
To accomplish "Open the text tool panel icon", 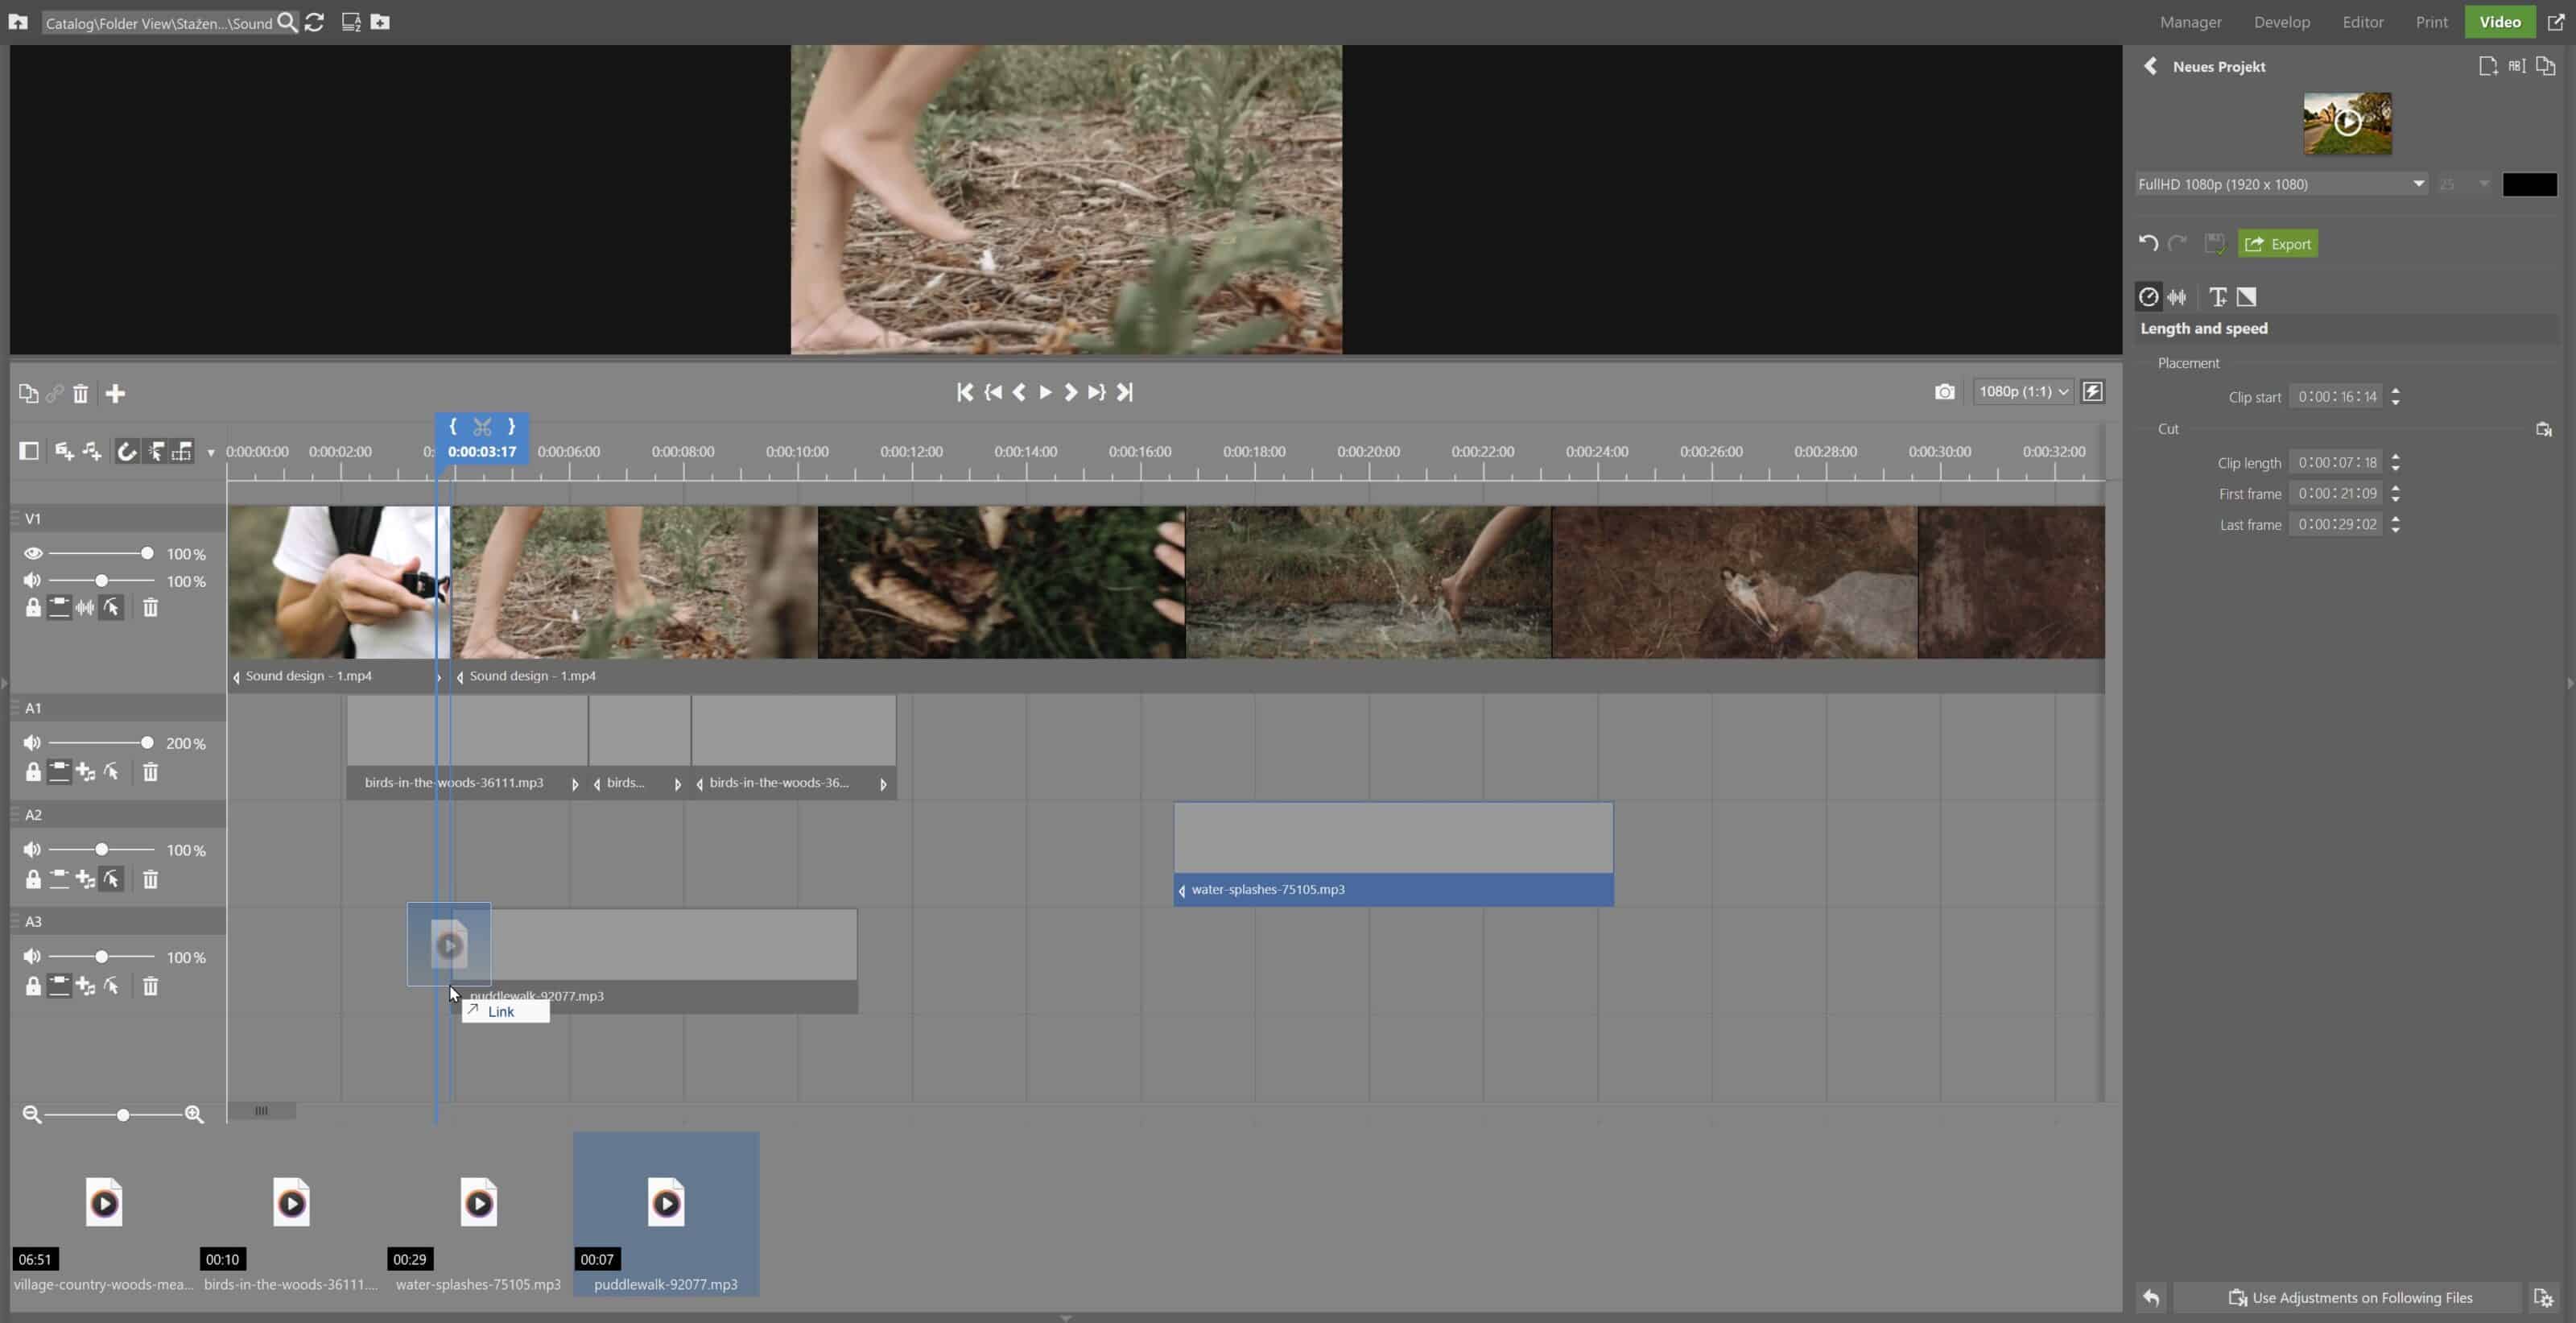I will [2217, 297].
